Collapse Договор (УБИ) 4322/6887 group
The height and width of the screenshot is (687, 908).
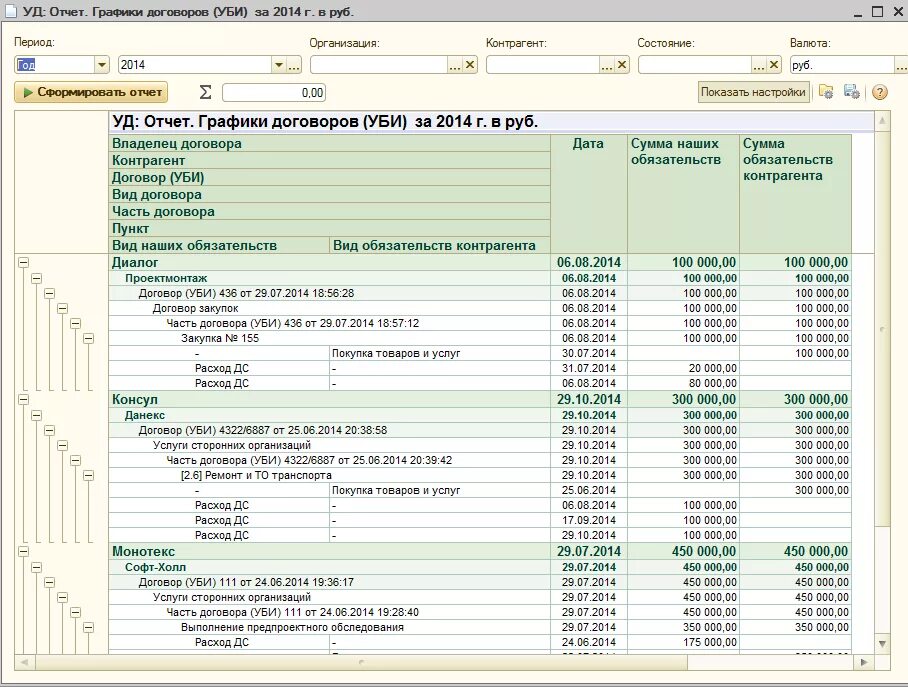[x=49, y=430]
